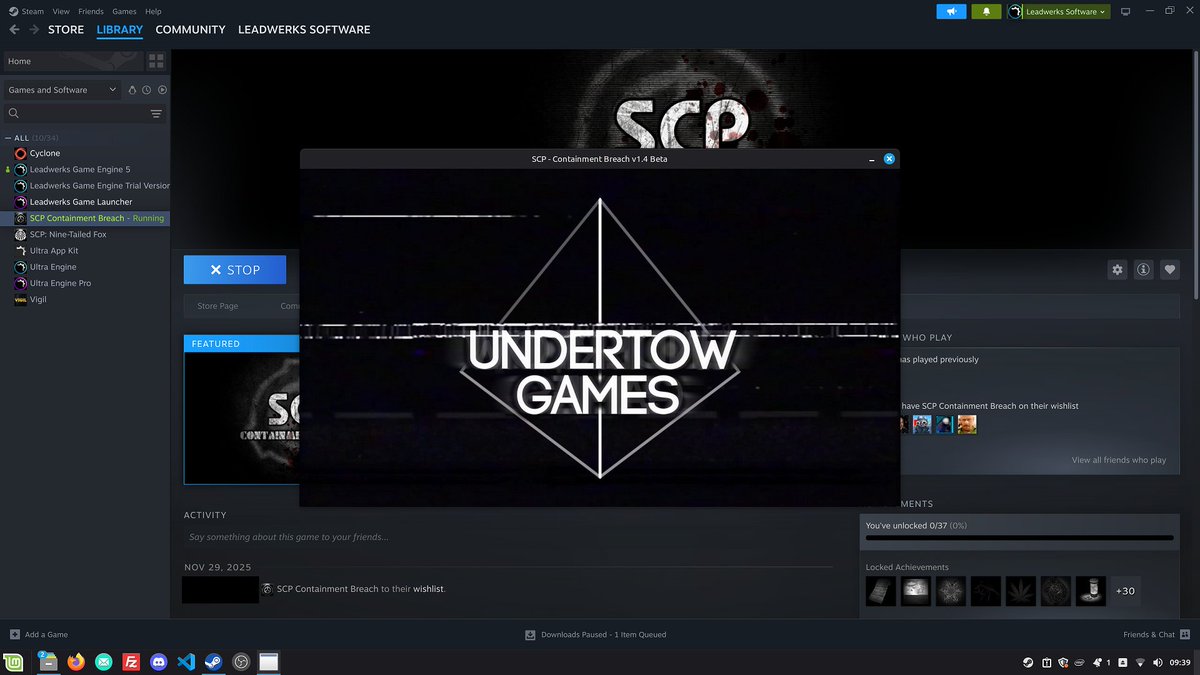Launch Discord from the taskbar
The width and height of the screenshot is (1200, 675).
coord(159,661)
